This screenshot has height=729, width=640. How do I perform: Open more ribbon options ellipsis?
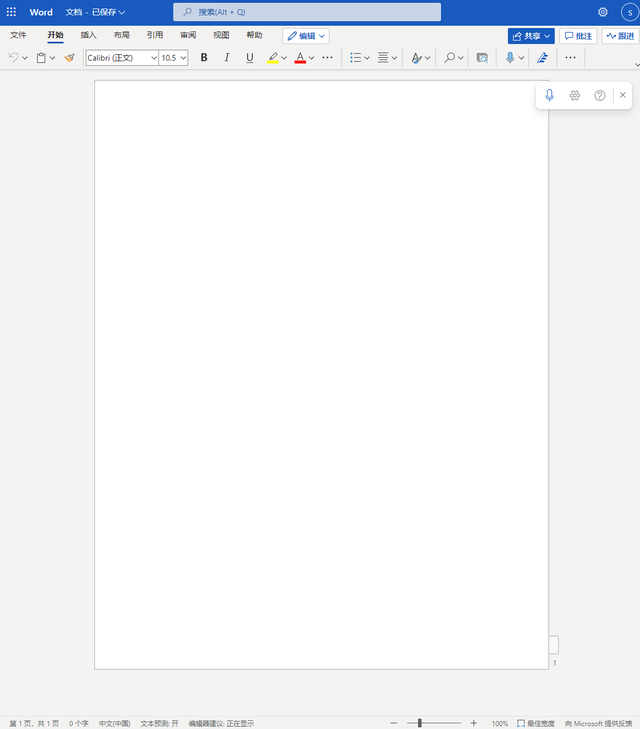(x=570, y=58)
